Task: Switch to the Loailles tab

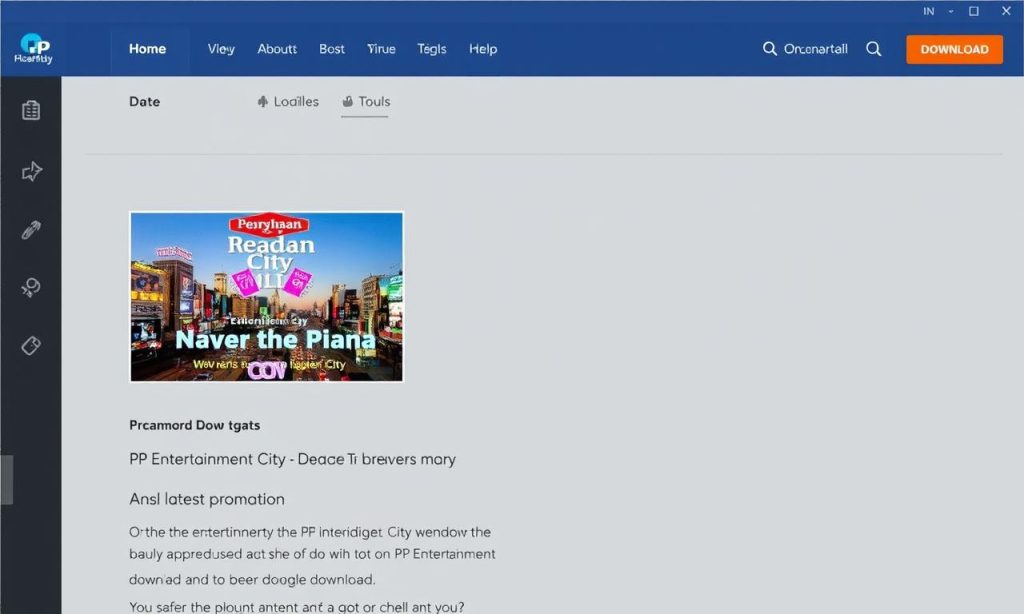Action: (288, 102)
